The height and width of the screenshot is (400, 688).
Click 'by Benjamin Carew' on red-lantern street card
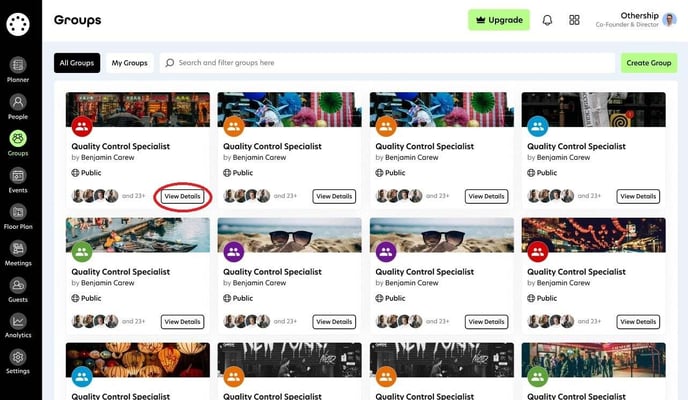click(x=559, y=283)
